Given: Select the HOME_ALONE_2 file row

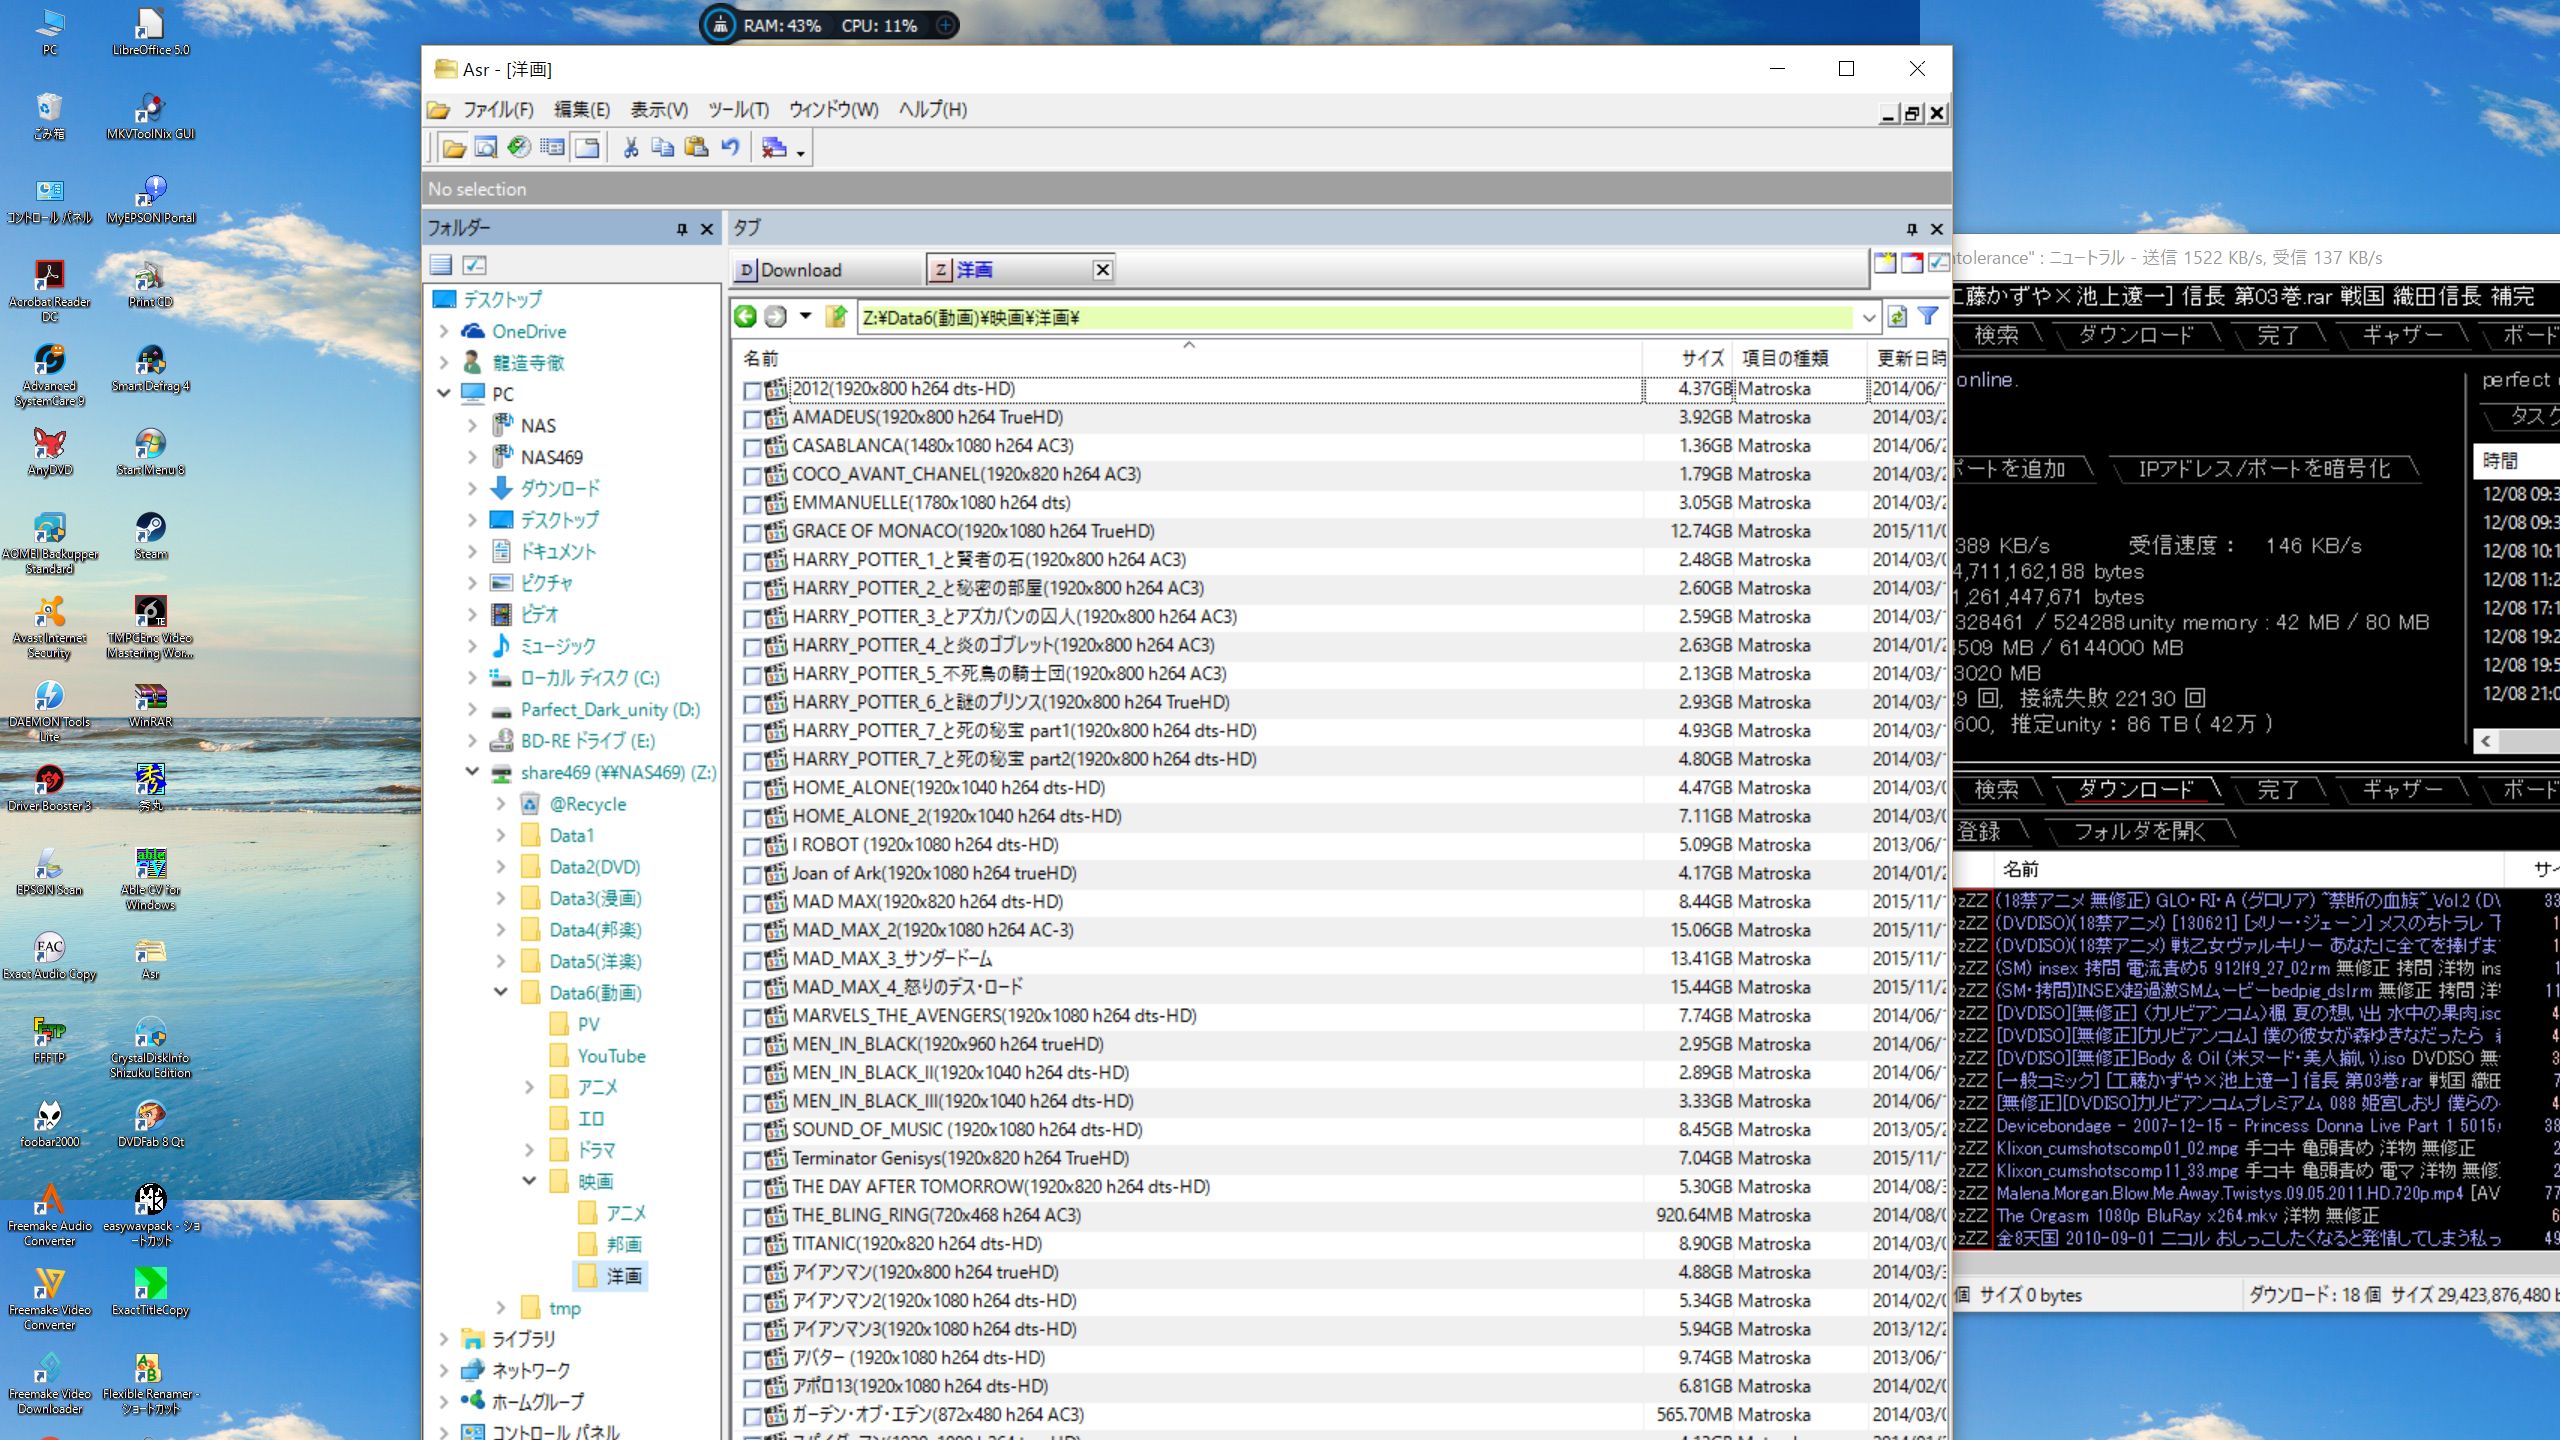Looking at the screenshot, I should 1340,816.
